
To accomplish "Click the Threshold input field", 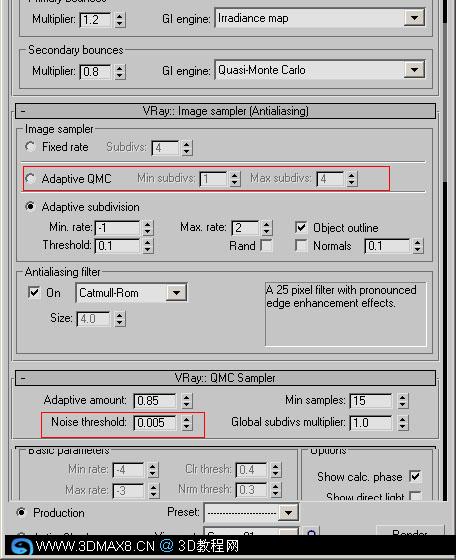I will (117, 246).
